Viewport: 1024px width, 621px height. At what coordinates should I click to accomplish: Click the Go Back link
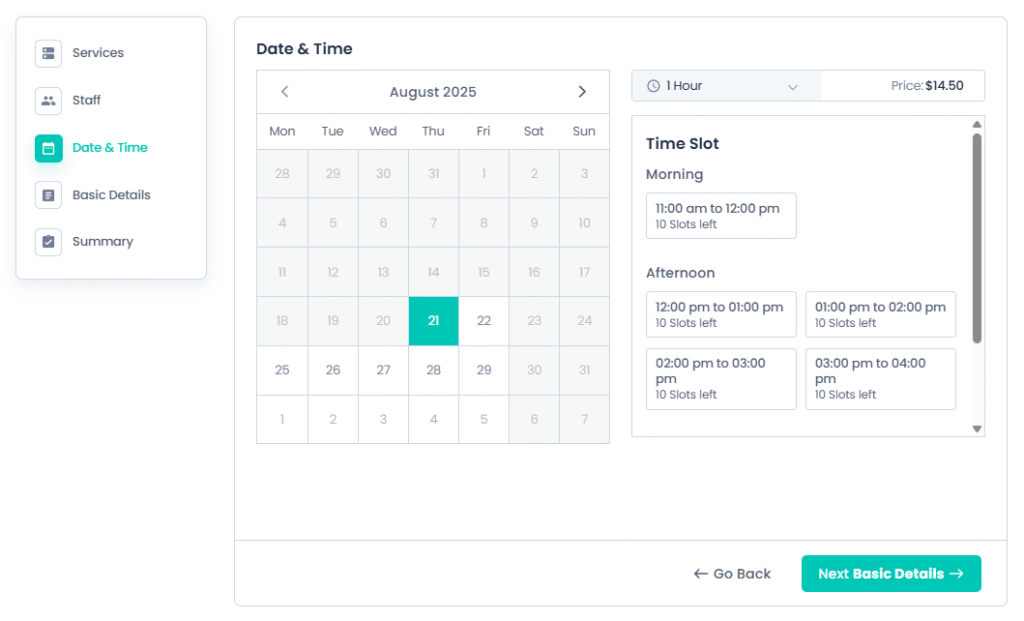[732, 573]
